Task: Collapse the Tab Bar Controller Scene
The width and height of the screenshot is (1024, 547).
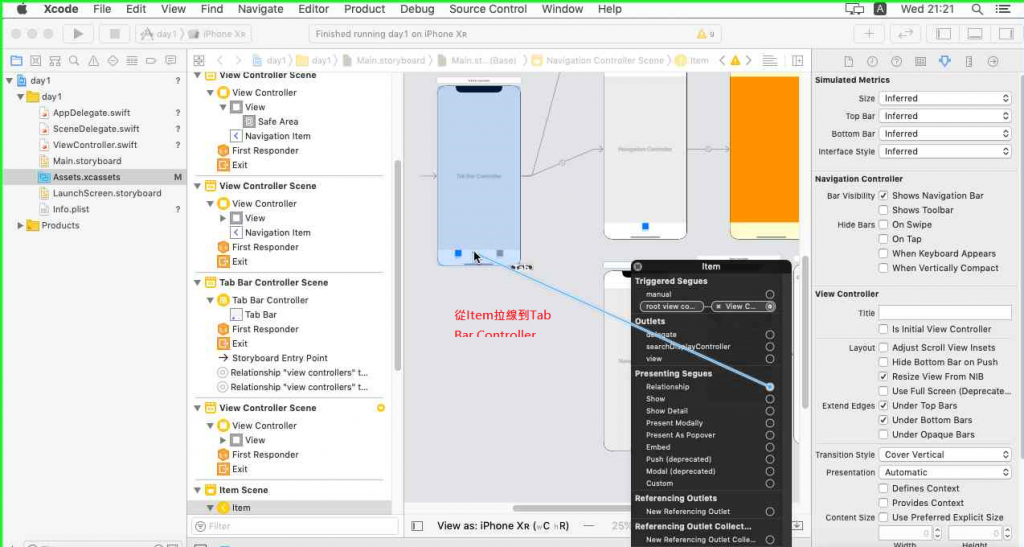Action: click(198, 283)
